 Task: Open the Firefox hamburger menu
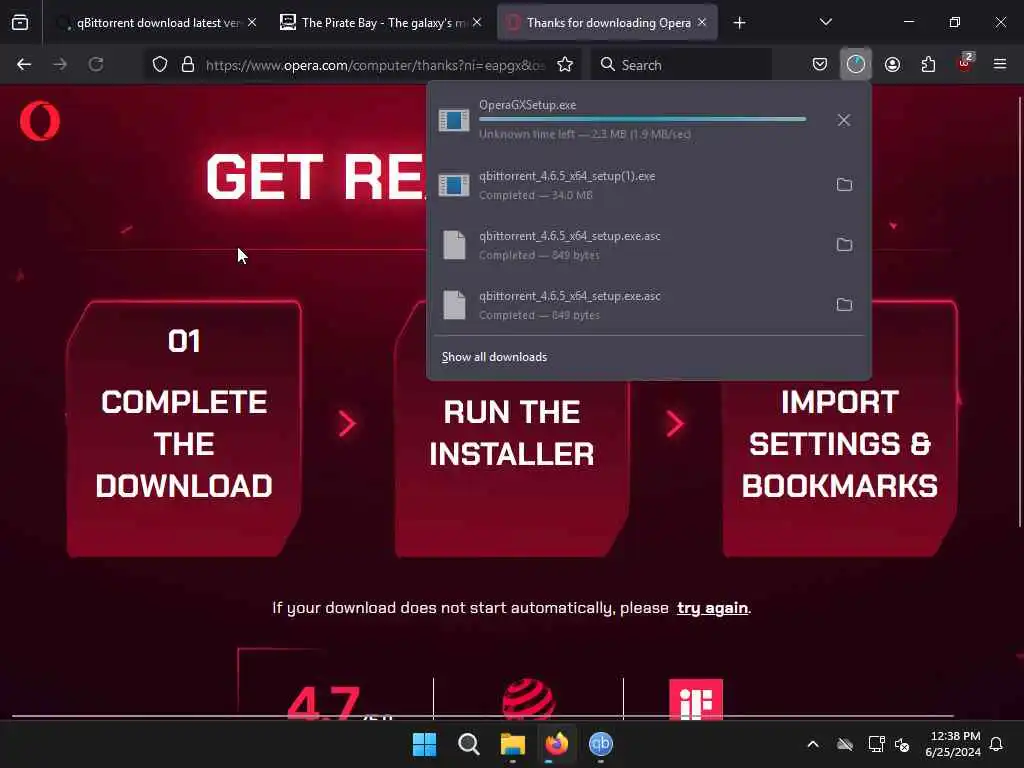(1000, 64)
